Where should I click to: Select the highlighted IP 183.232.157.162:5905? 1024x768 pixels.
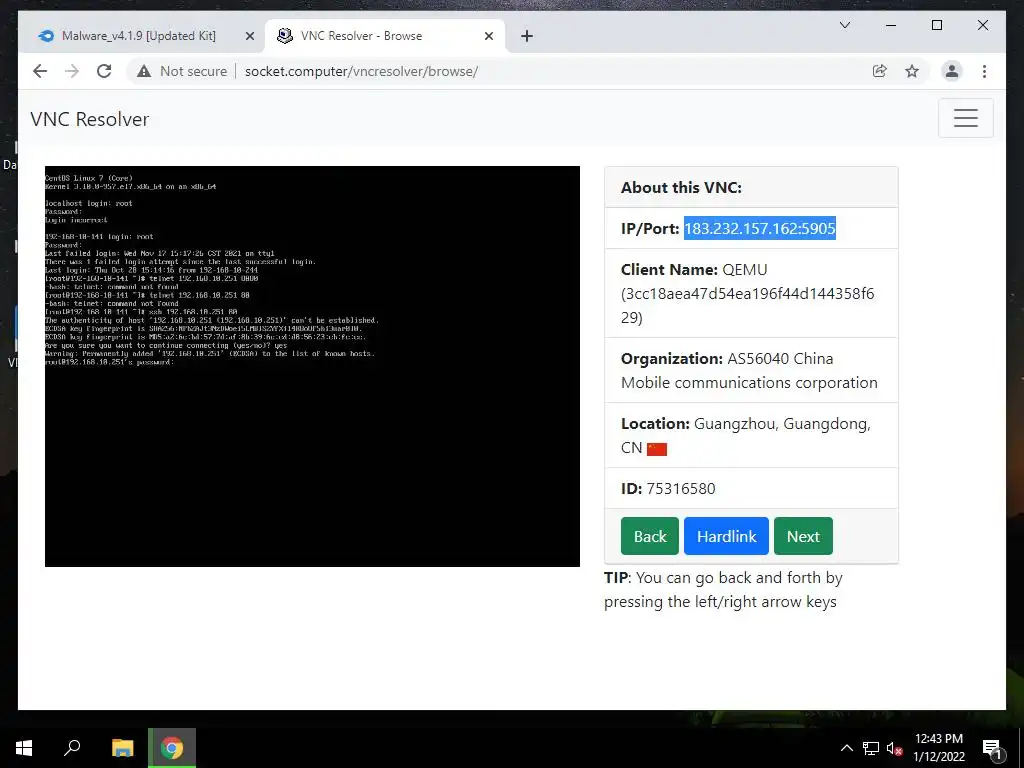pos(760,229)
